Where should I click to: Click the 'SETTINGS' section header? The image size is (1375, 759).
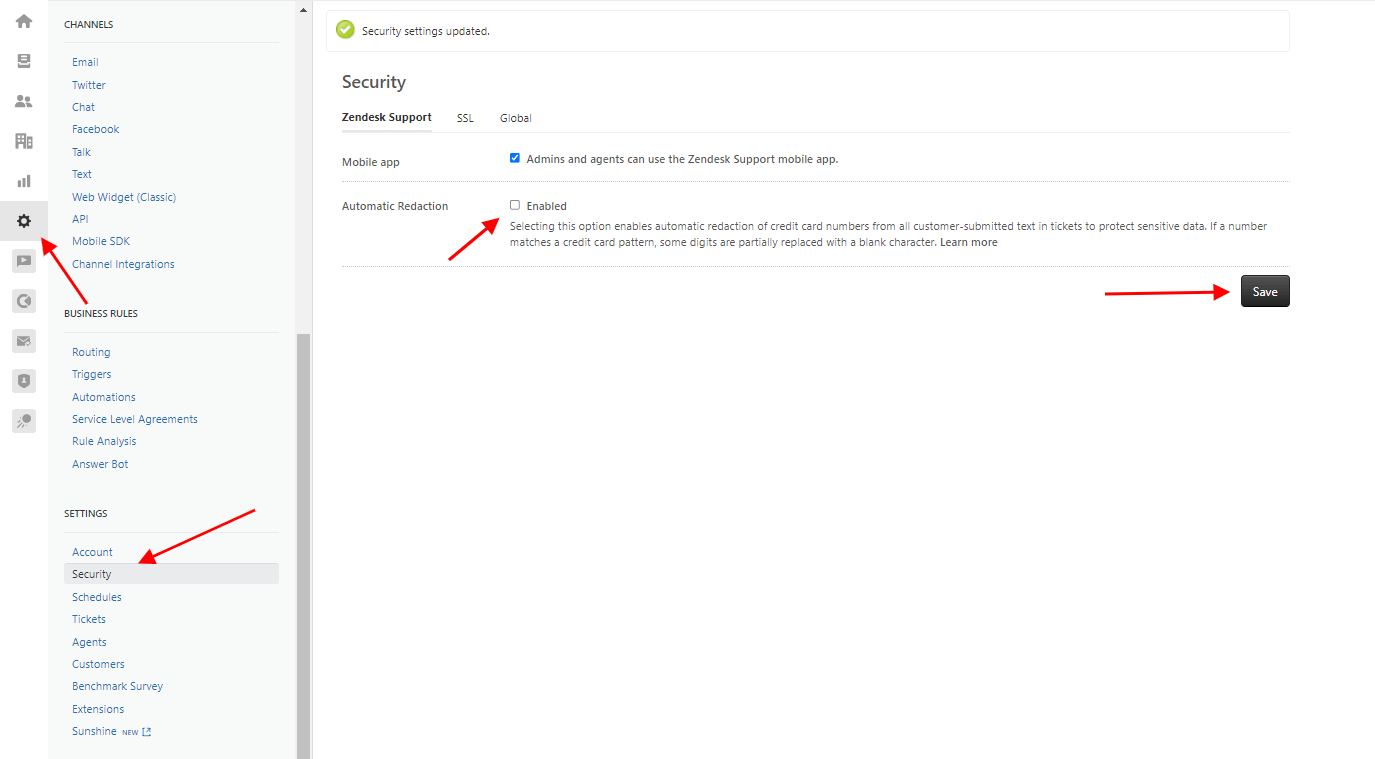pyautogui.click(x=85, y=513)
